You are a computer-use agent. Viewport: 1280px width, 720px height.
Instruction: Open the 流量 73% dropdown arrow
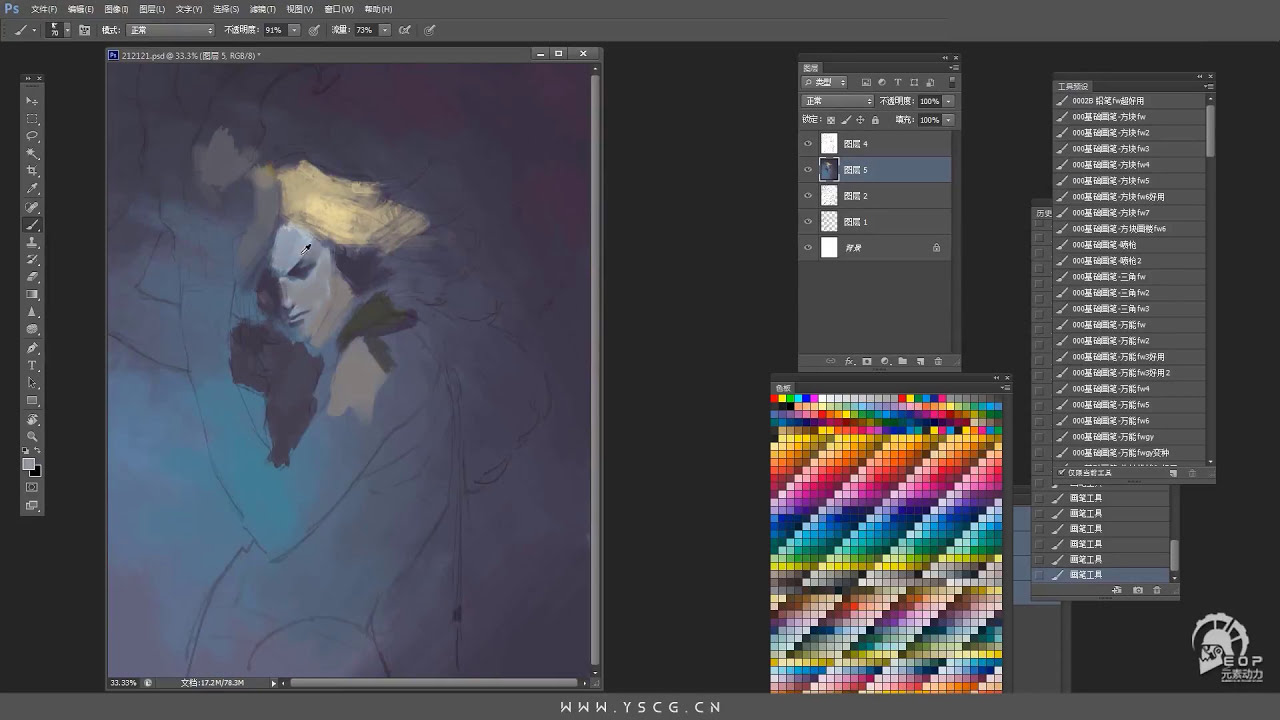click(384, 30)
